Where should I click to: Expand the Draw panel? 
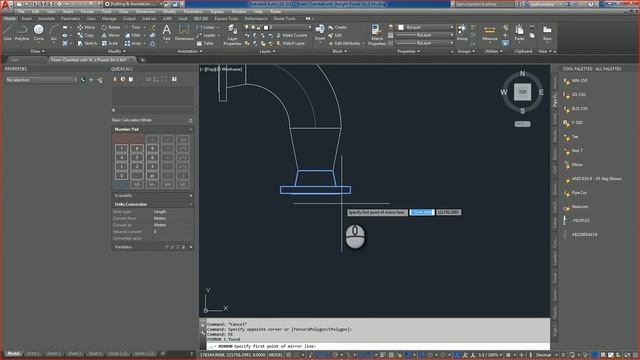pyautogui.click(x=38, y=51)
